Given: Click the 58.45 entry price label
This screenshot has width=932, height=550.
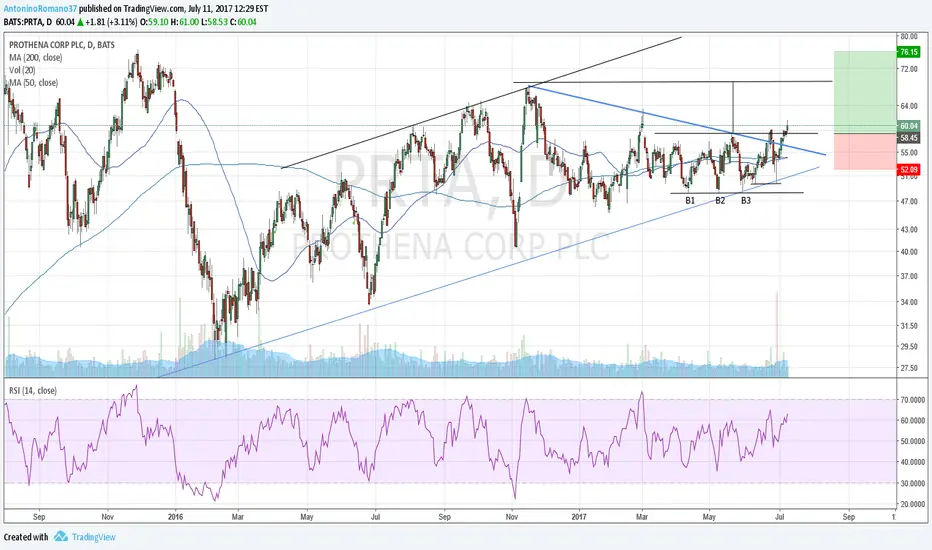Looking at the screenshot, I should tap(909, 138).
